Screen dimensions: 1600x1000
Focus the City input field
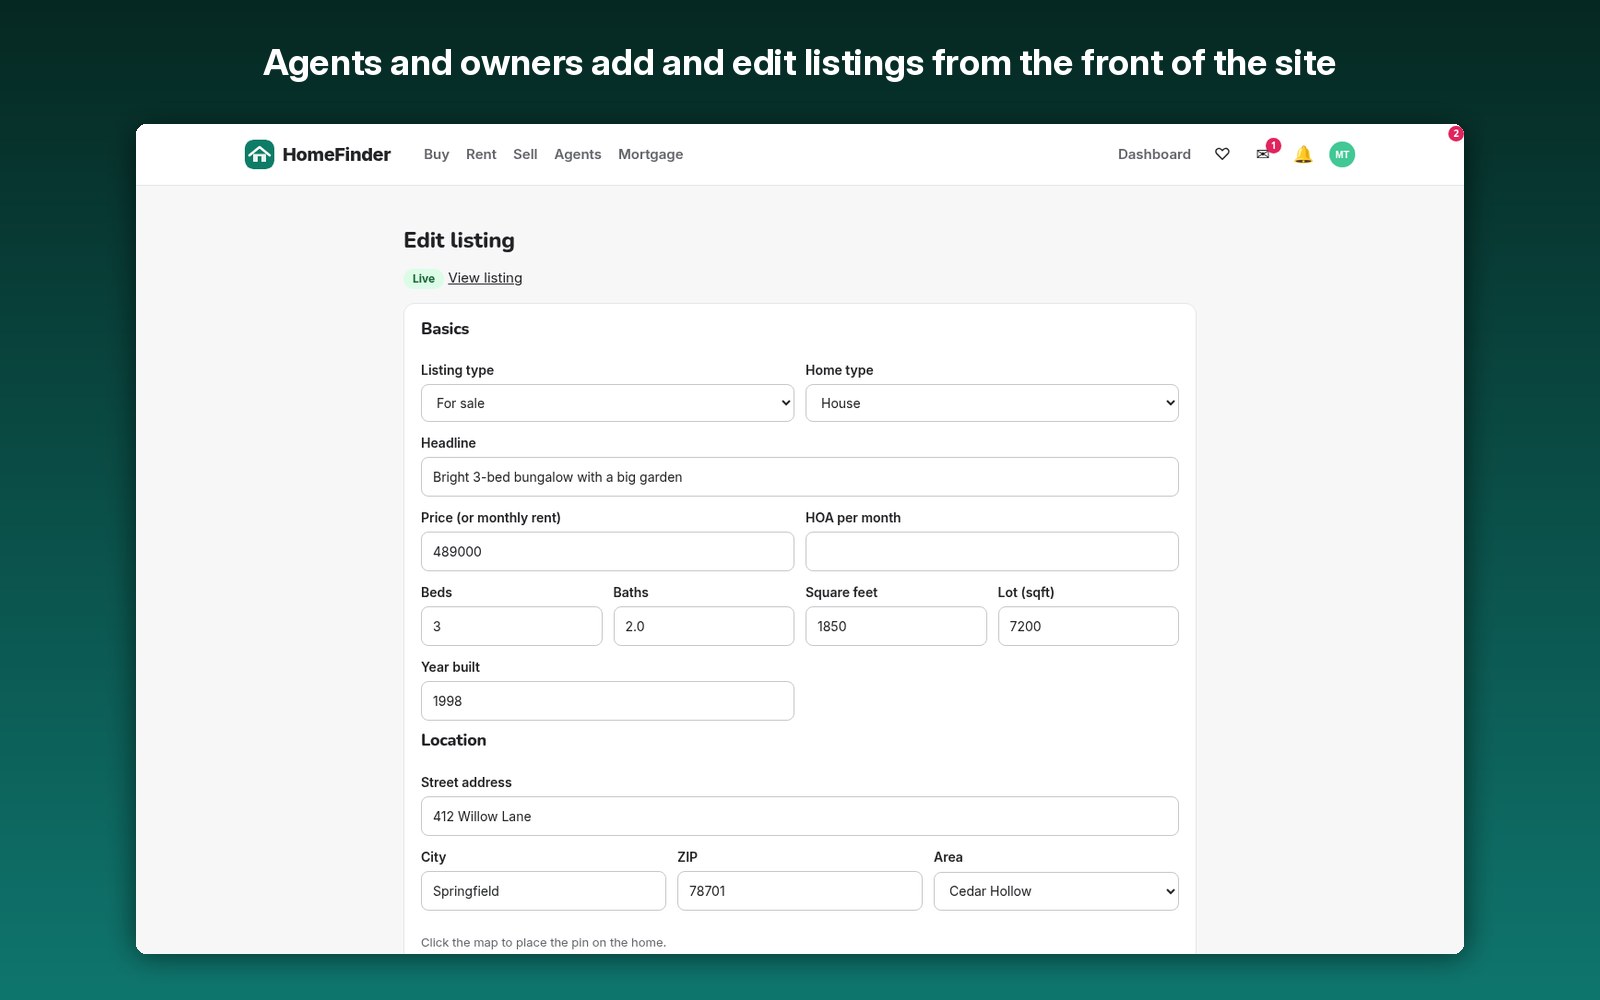click(543, 891)
